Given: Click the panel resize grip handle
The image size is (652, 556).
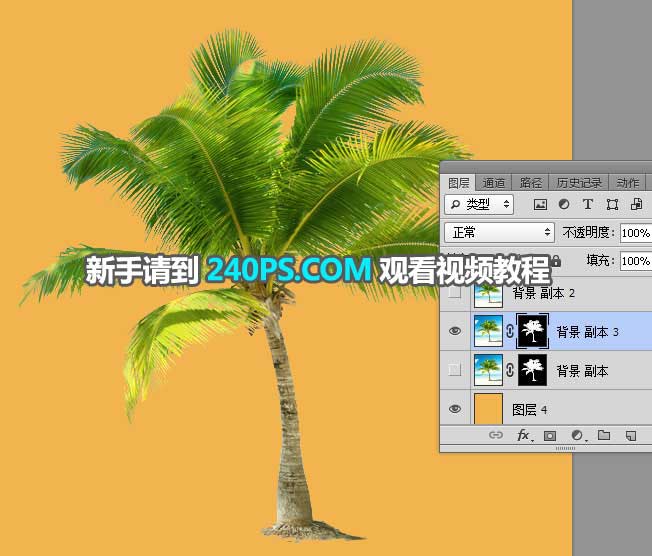Looking at the screenshot, I should [566, 448].
